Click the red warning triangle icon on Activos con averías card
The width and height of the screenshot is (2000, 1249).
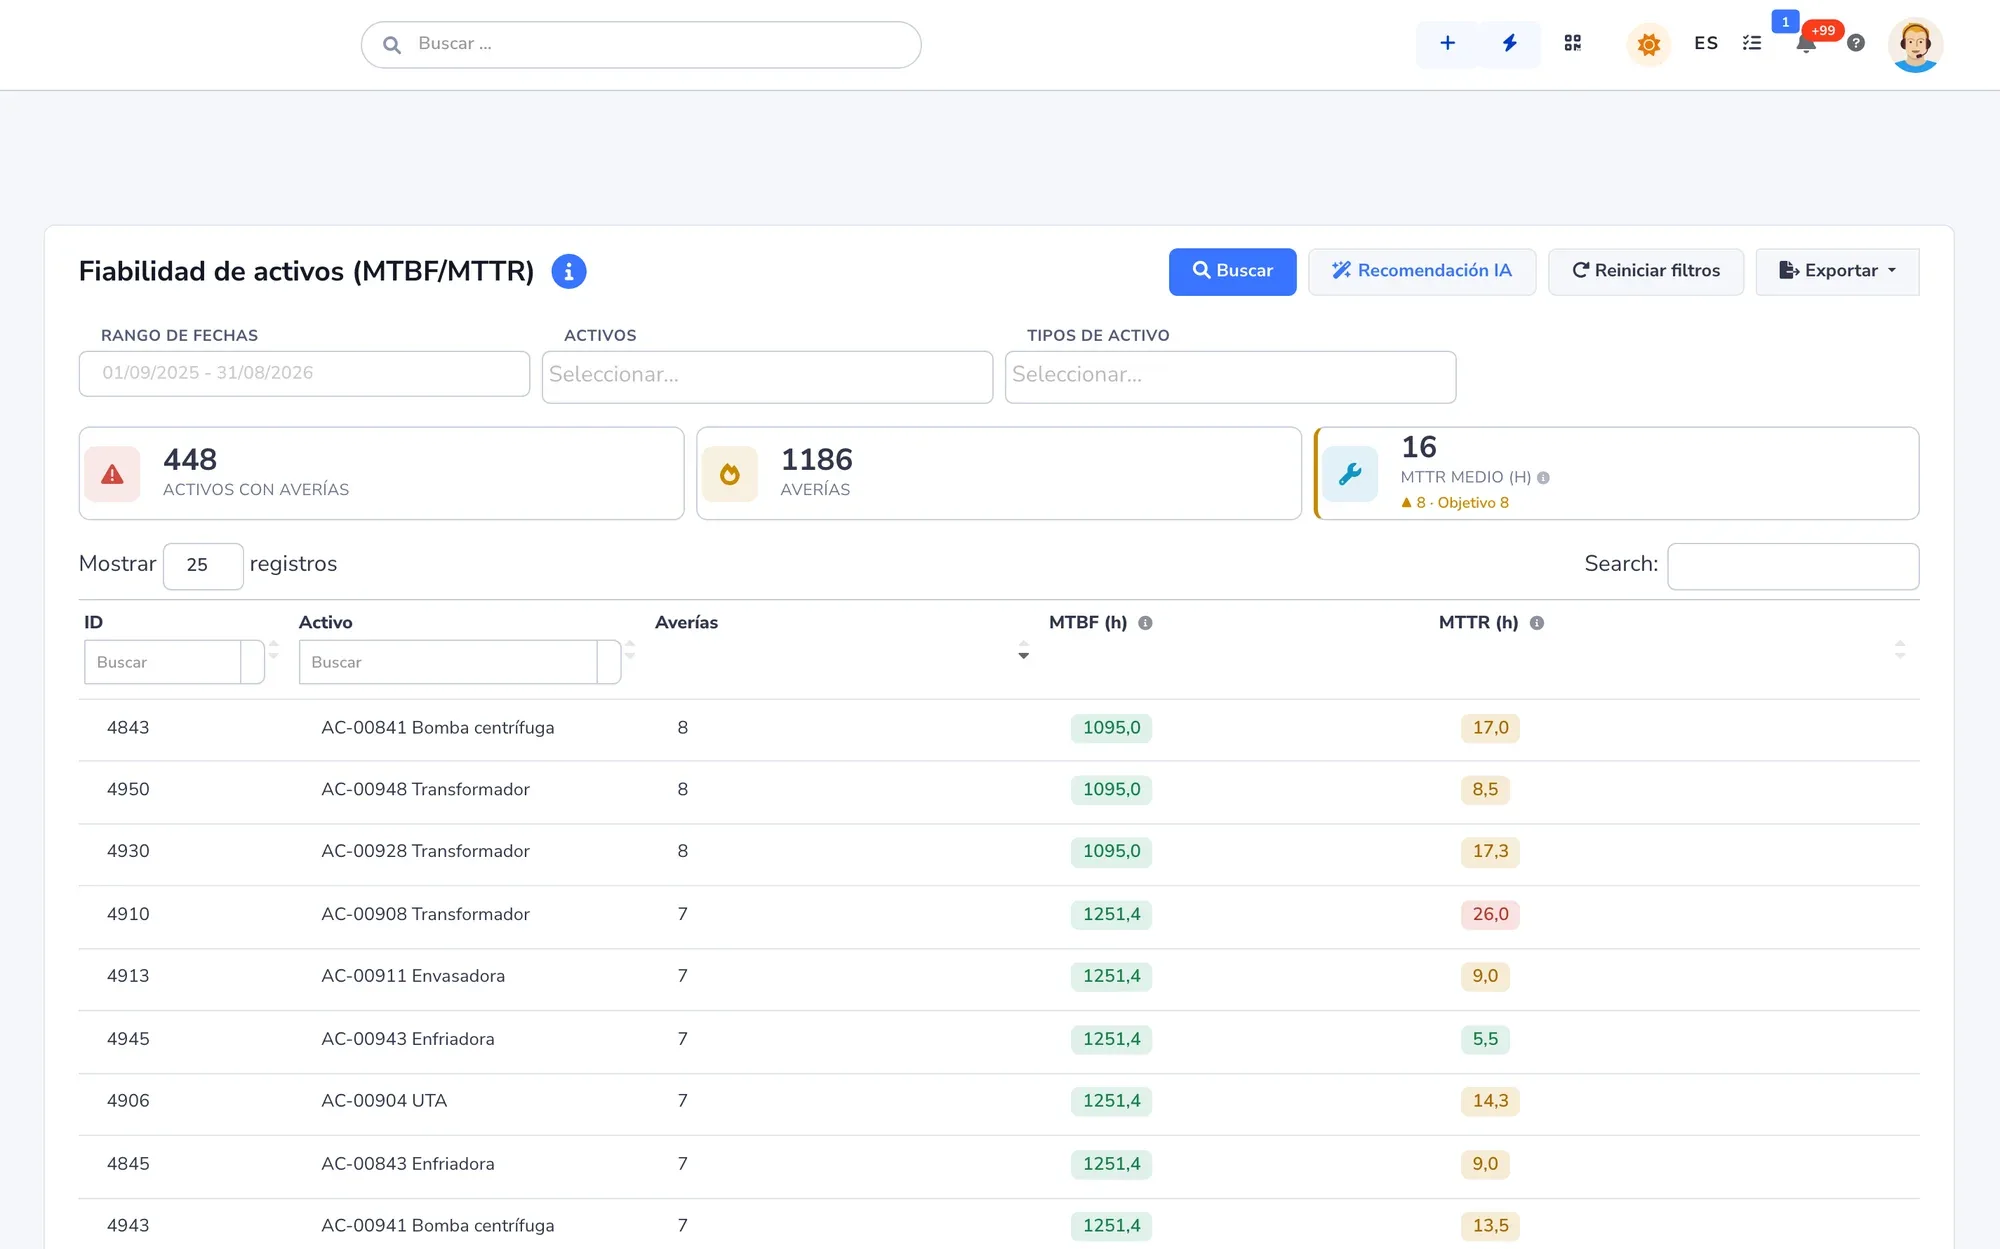pos(112,474)
